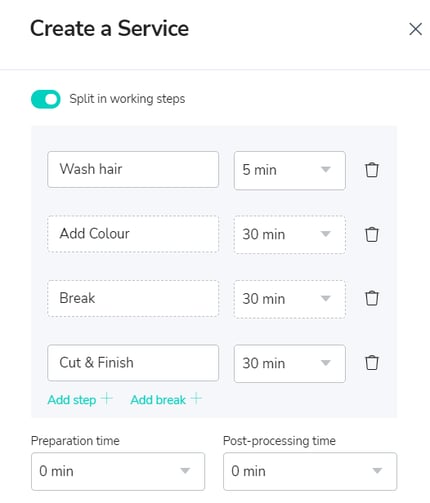Close the Create a Service dialog
430x503 pixels.
(415, 29)
